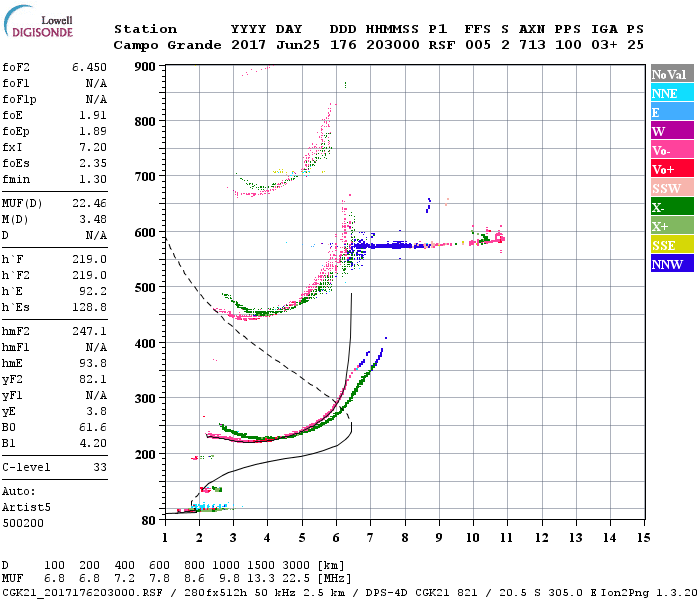Click the 15 MHz frequency axis label
700x600 pixels.
[643, 538]
